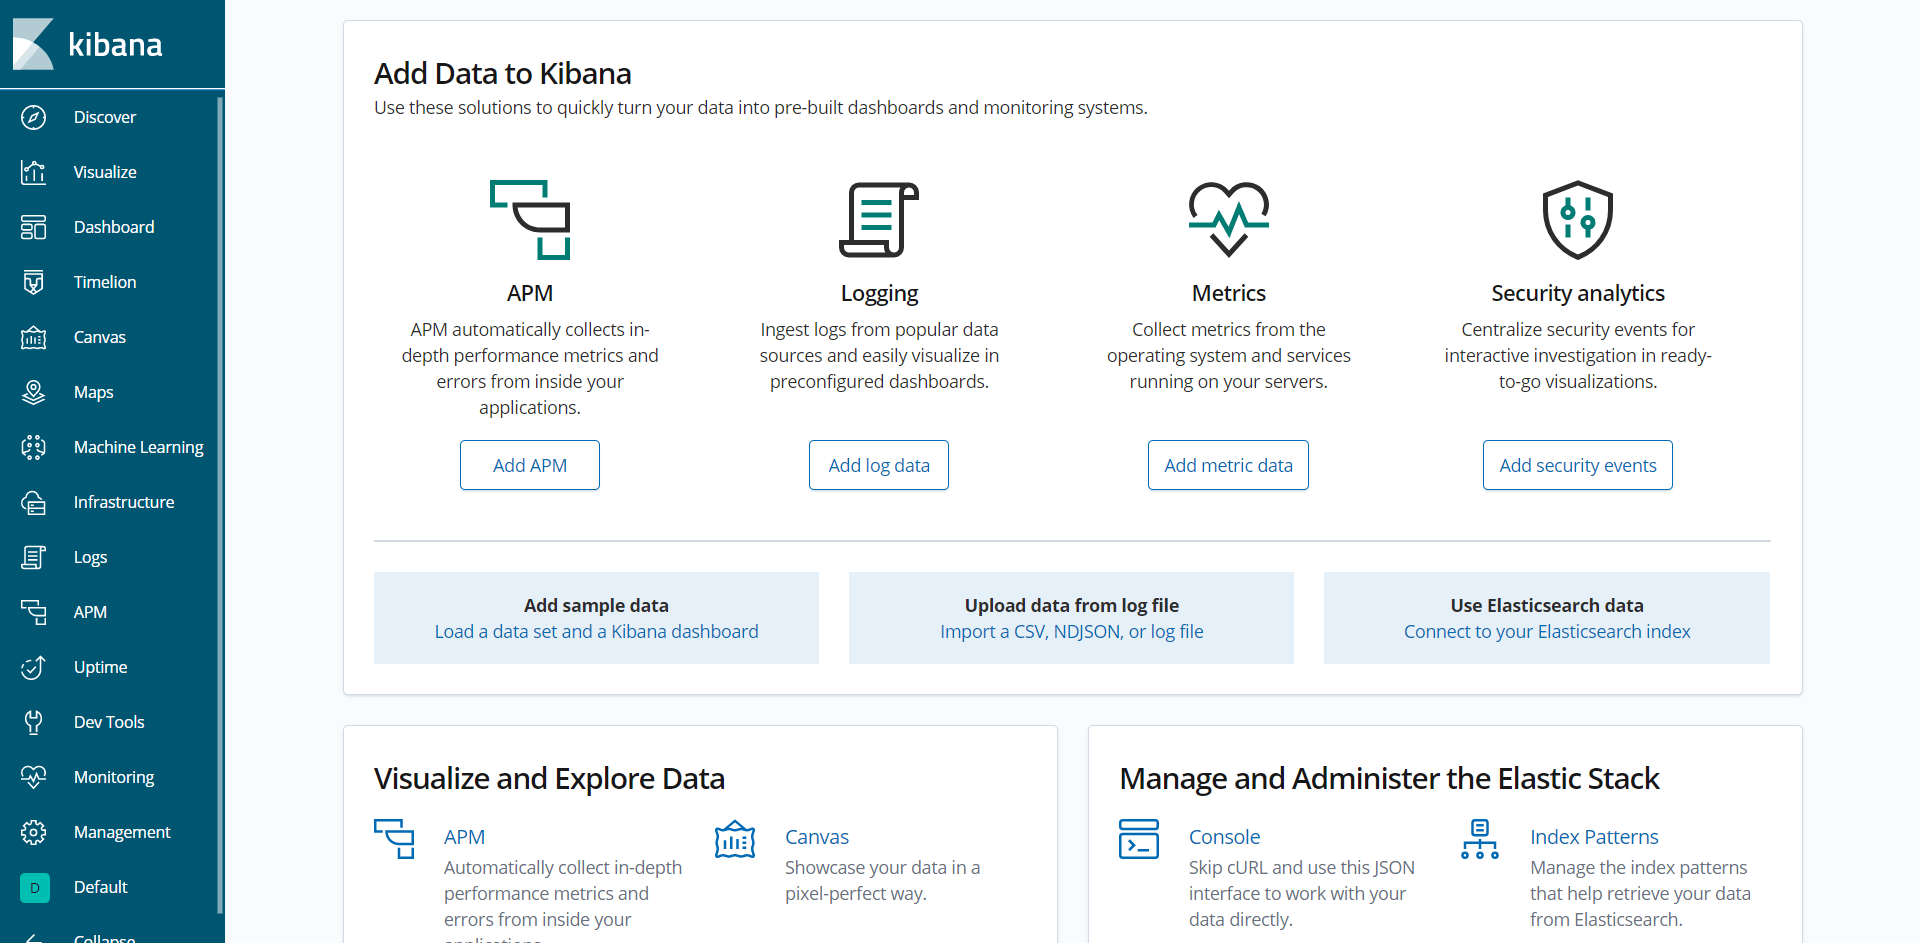
Task: Click the Upload data from log file heading
Action: [x=1072, y=605]
